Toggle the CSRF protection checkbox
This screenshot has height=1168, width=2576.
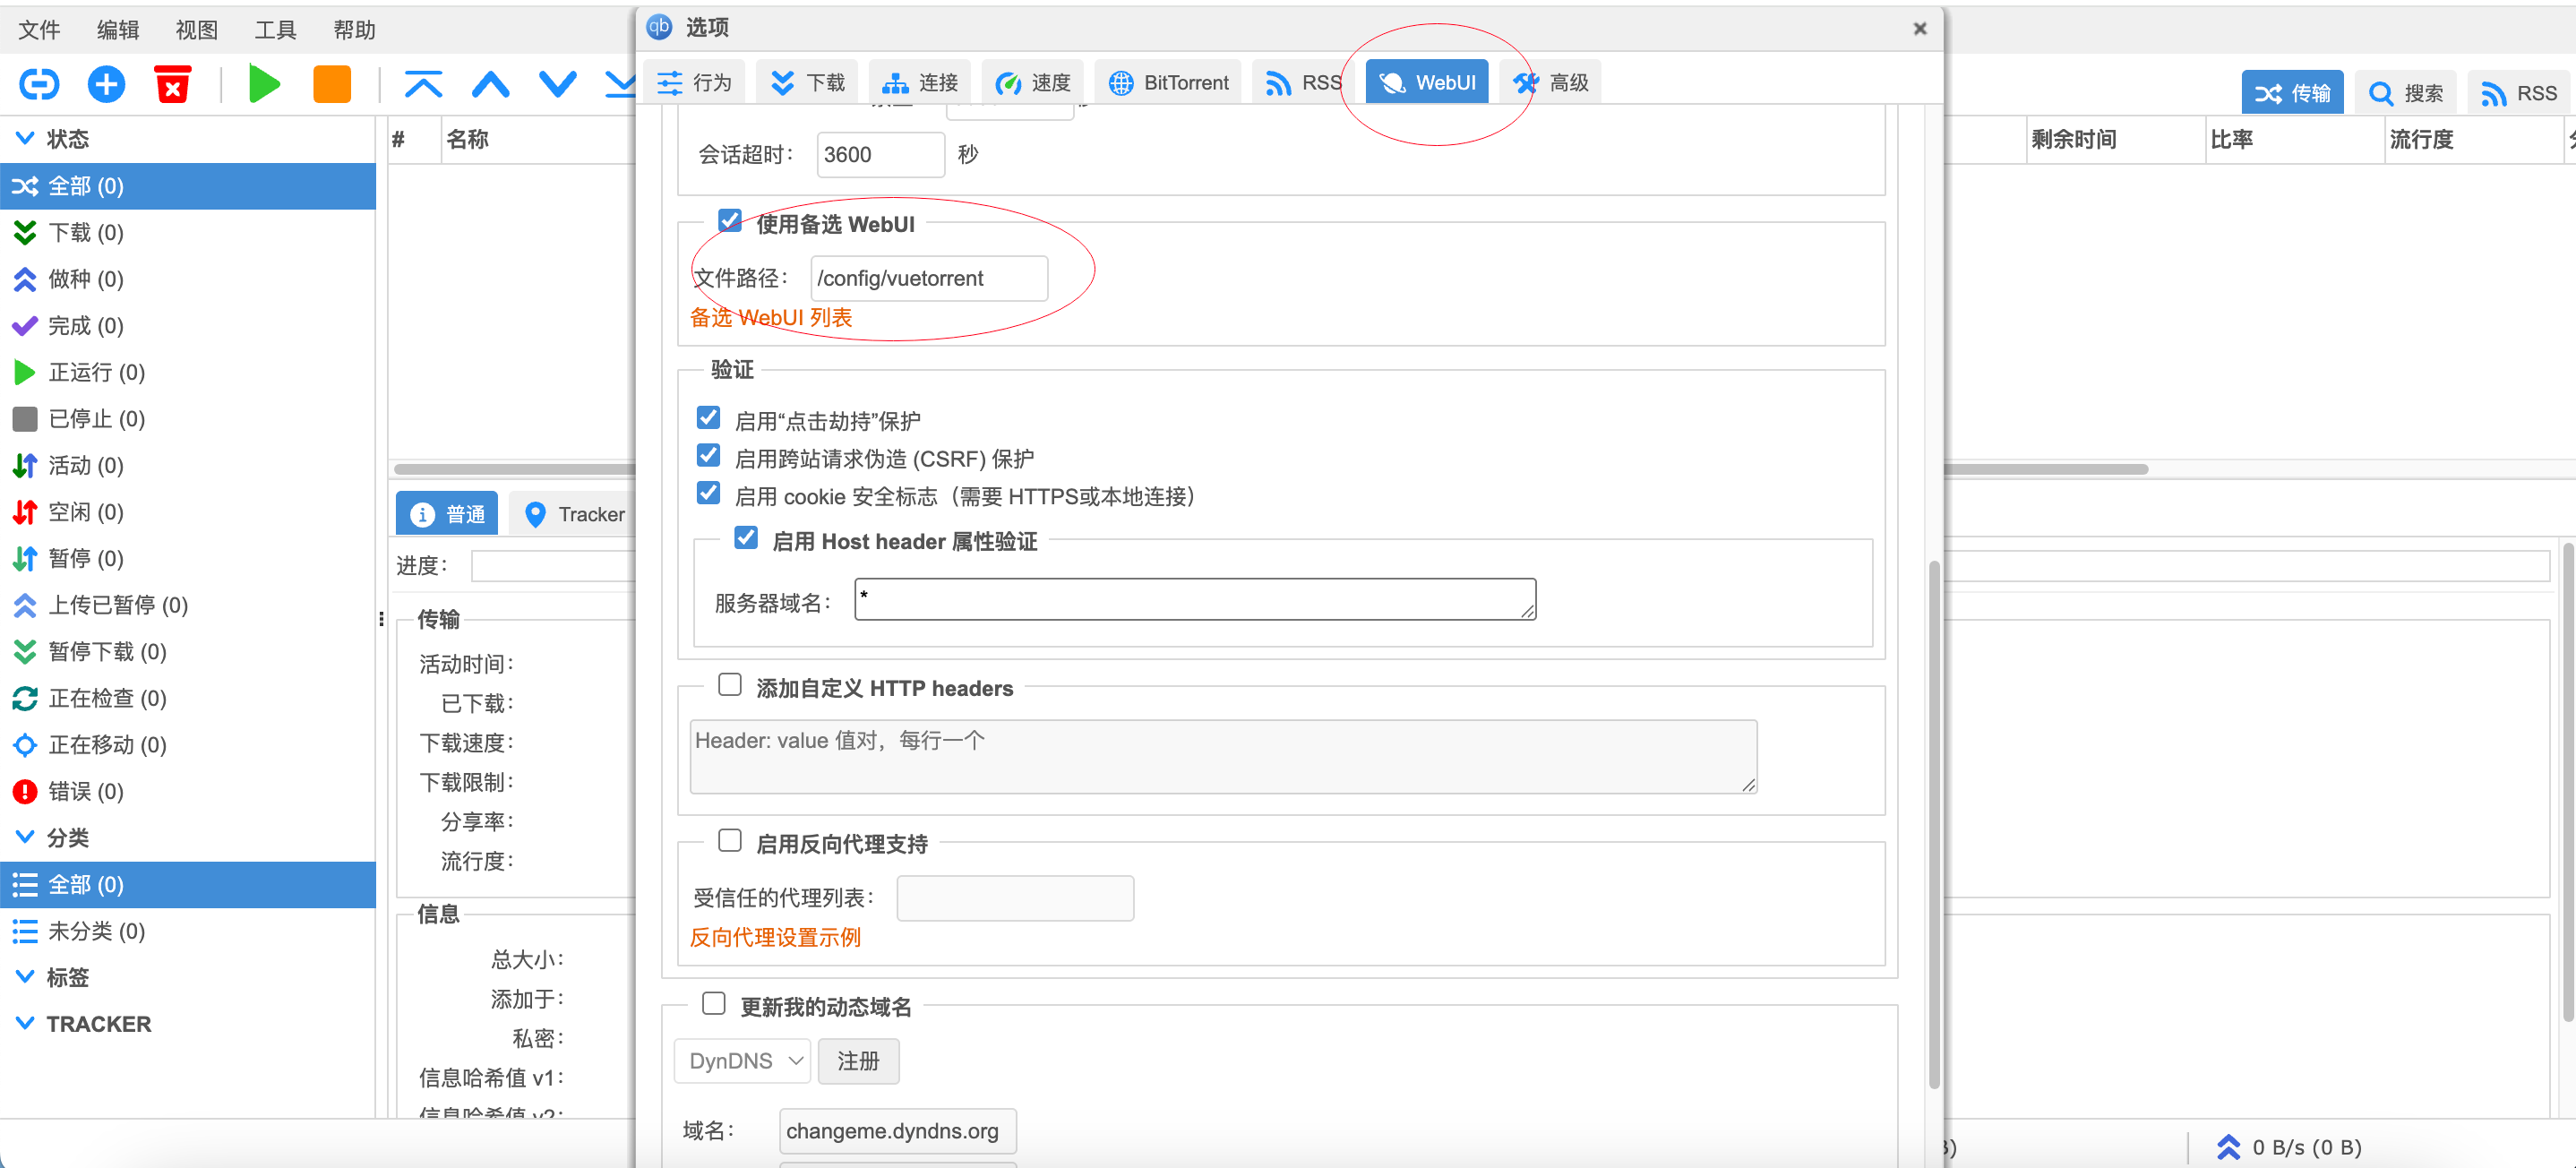coord(708,456)
